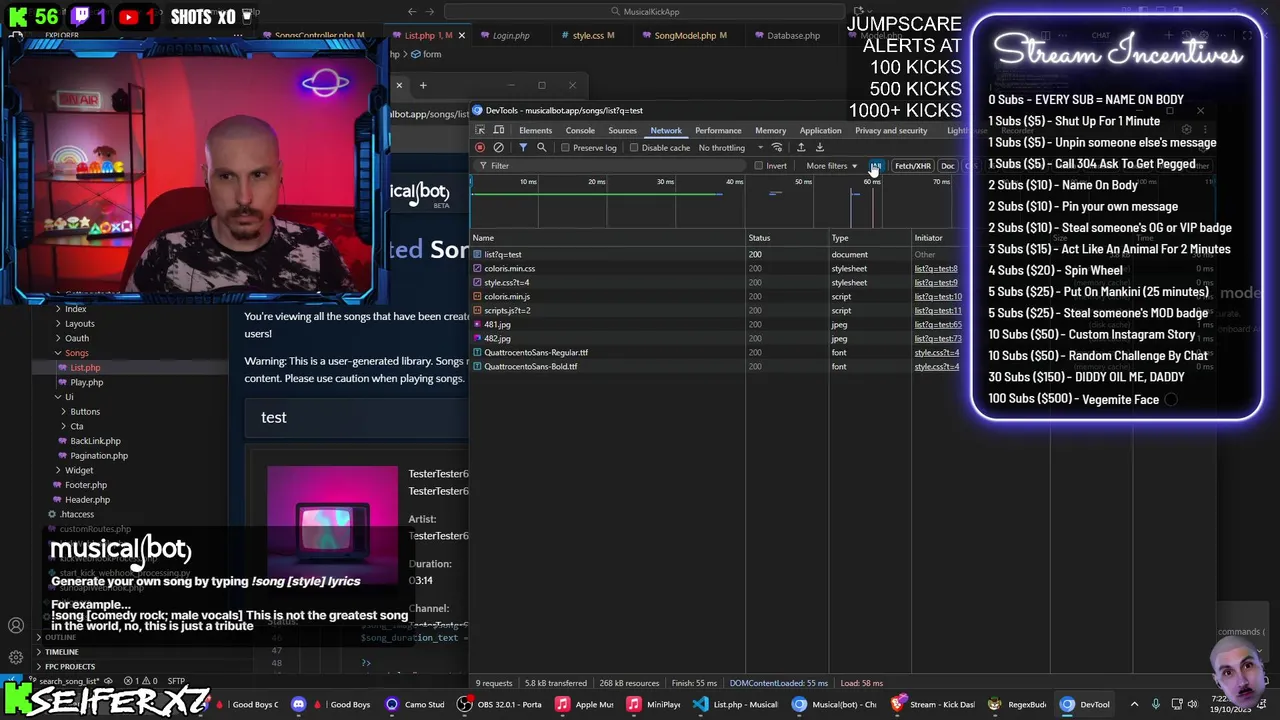
Task: Click the taskbar volume speaker icon
Action: coord(1192,704)
